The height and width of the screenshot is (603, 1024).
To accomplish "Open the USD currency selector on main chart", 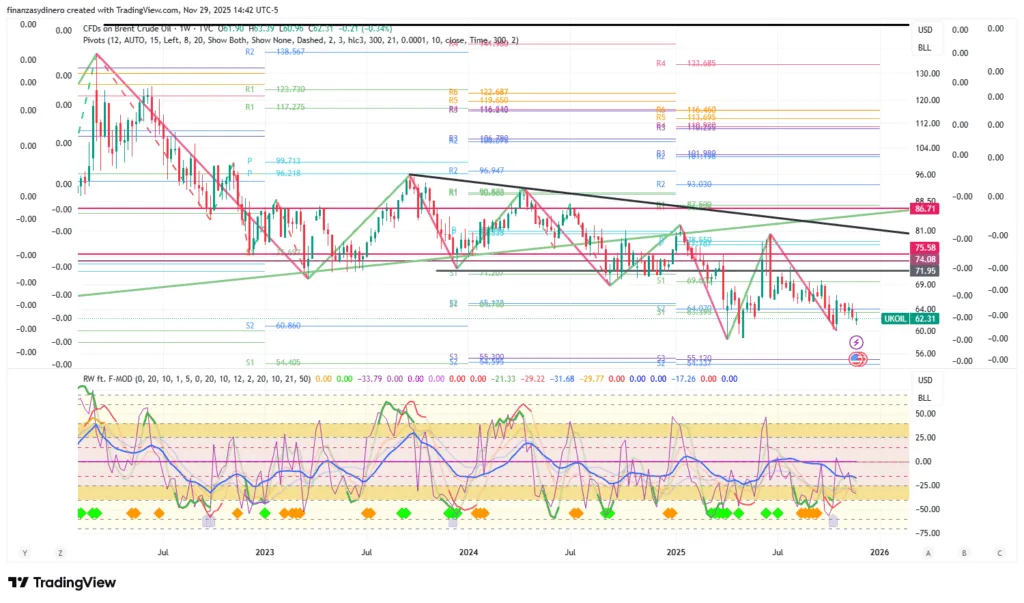I will pyautogui.click(x=925, y=30).
